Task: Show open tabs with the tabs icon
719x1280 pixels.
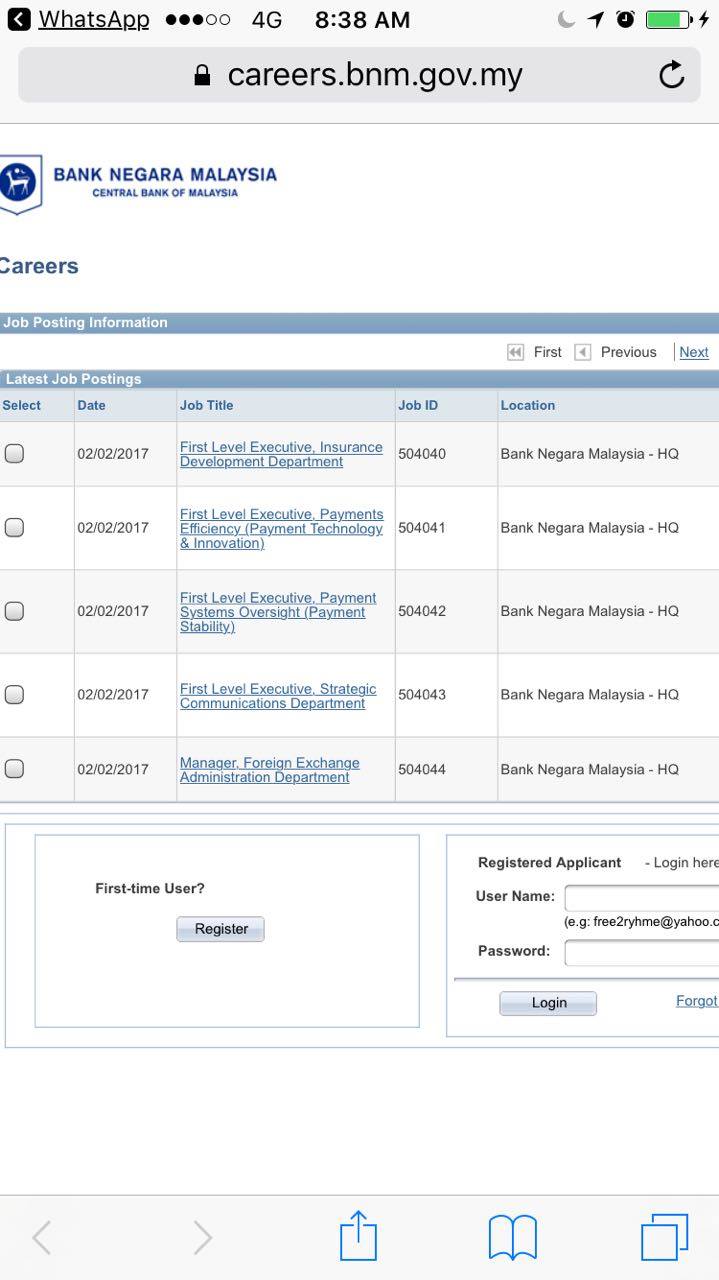Action: point(665,1237)
